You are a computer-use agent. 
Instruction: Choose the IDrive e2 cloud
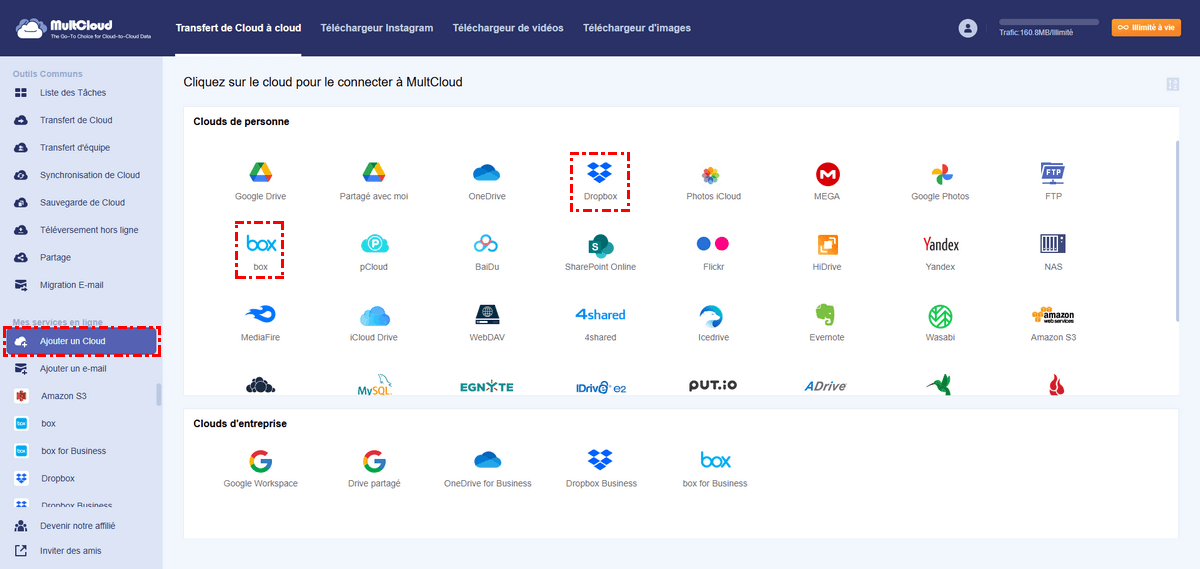coord(600,387)
